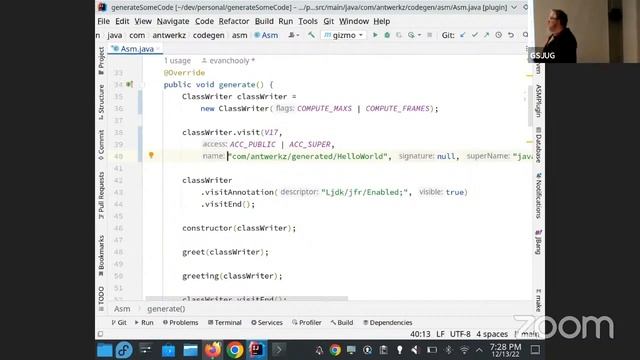Open the Services tool window
This screenshot has height=360, width=640.
267,322
